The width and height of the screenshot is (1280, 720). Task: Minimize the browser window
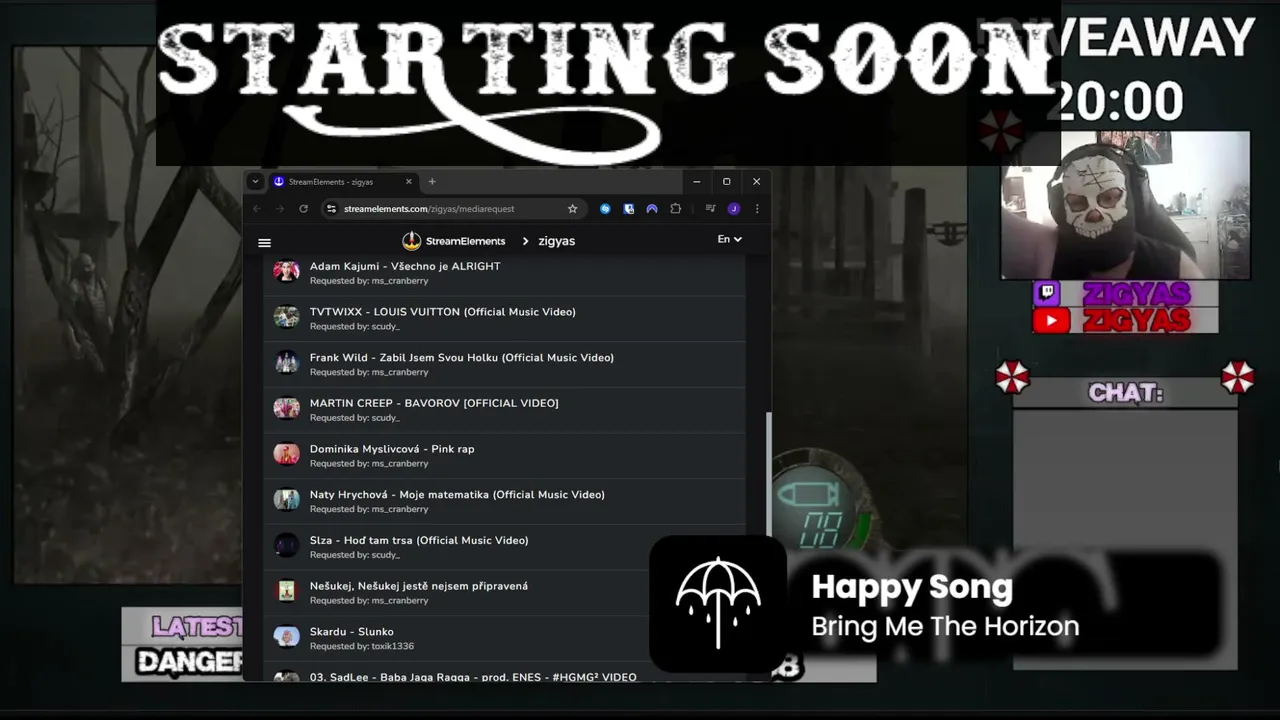click(x=697, y=182)
